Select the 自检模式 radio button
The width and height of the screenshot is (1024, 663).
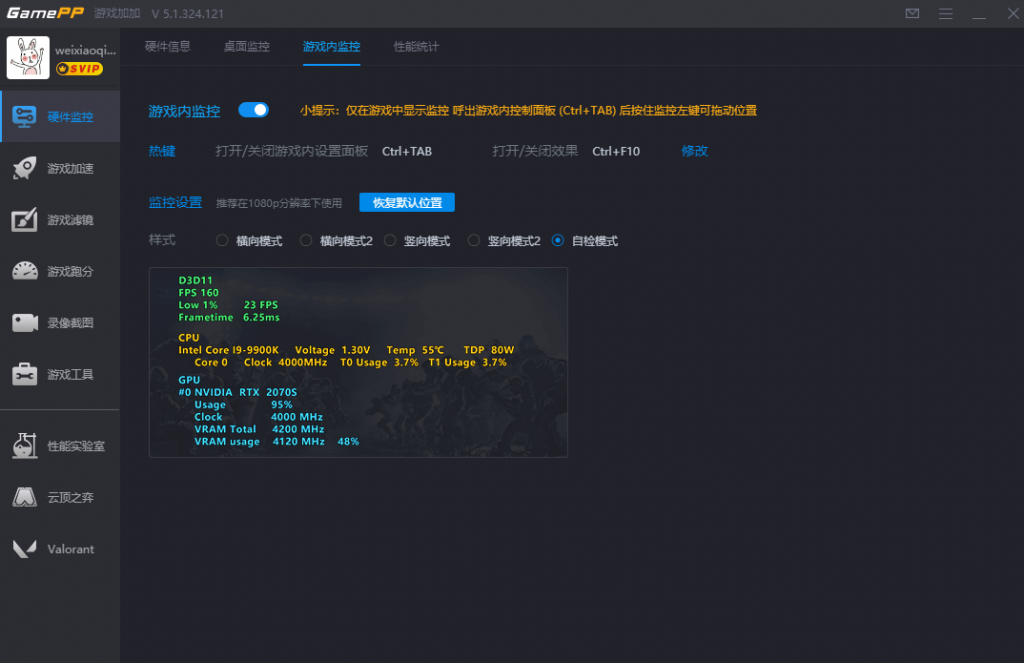tap(558, 240)
